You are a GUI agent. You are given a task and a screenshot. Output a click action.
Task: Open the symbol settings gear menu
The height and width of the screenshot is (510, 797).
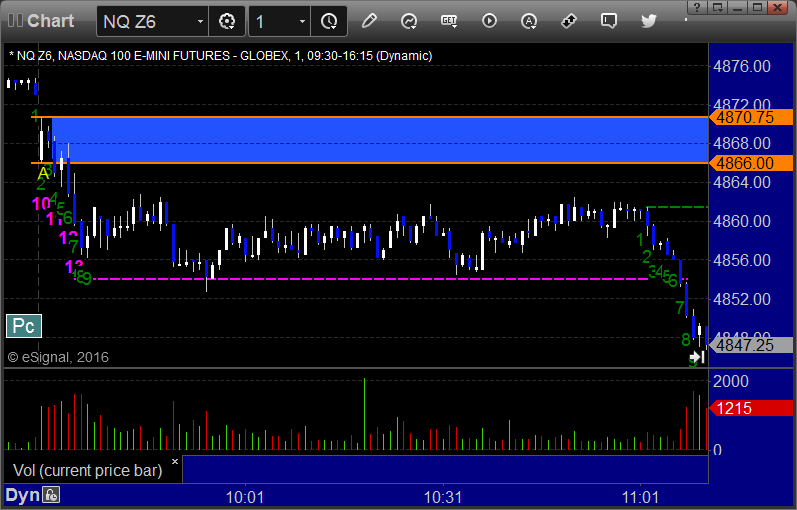(x=227, y=21)
